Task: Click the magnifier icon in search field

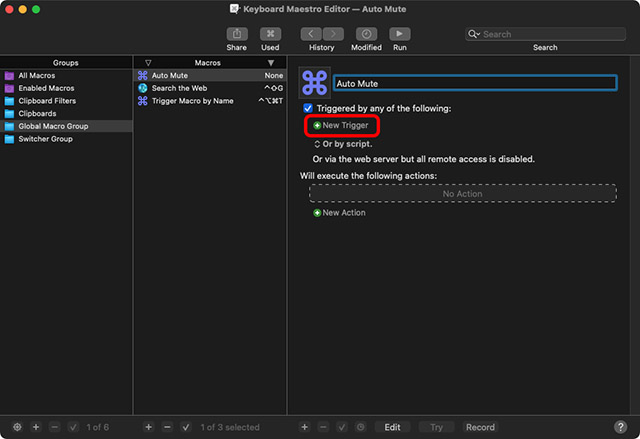Action: [473, 34]
